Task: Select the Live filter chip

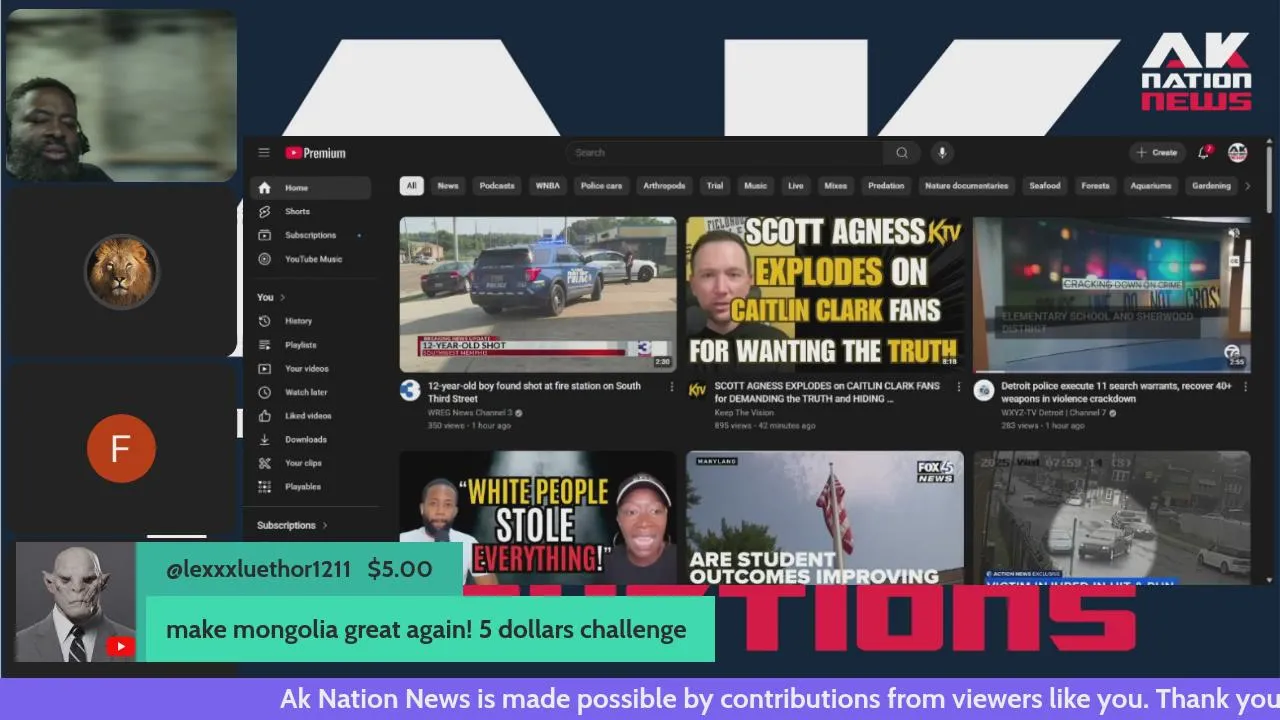Action: 796,186
